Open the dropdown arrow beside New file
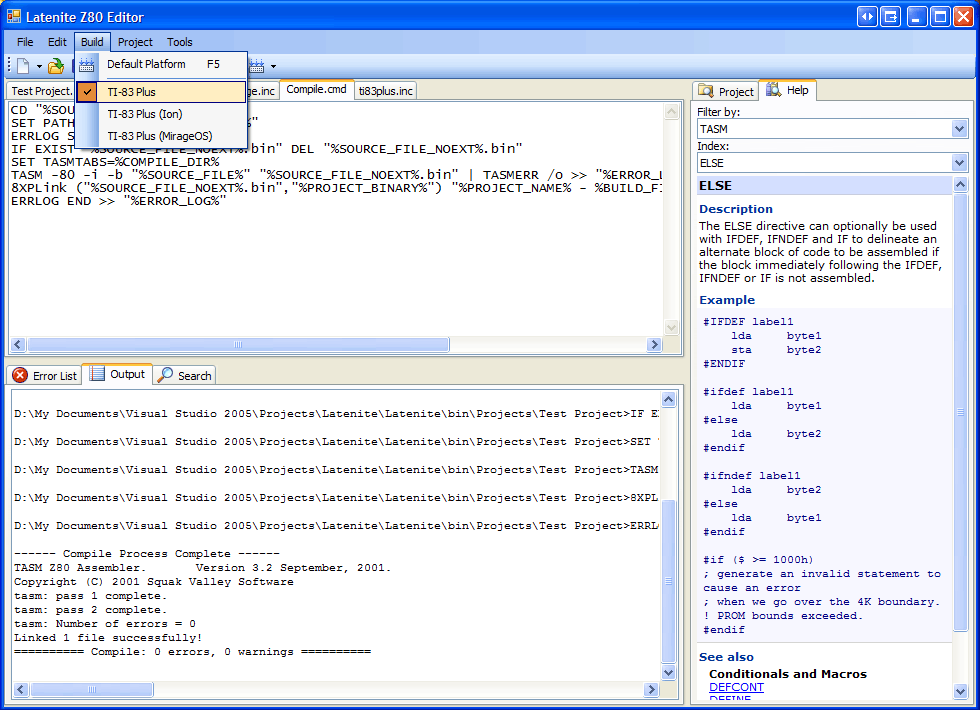Viewport: 980px width, 710px height. tap(39, 67)
